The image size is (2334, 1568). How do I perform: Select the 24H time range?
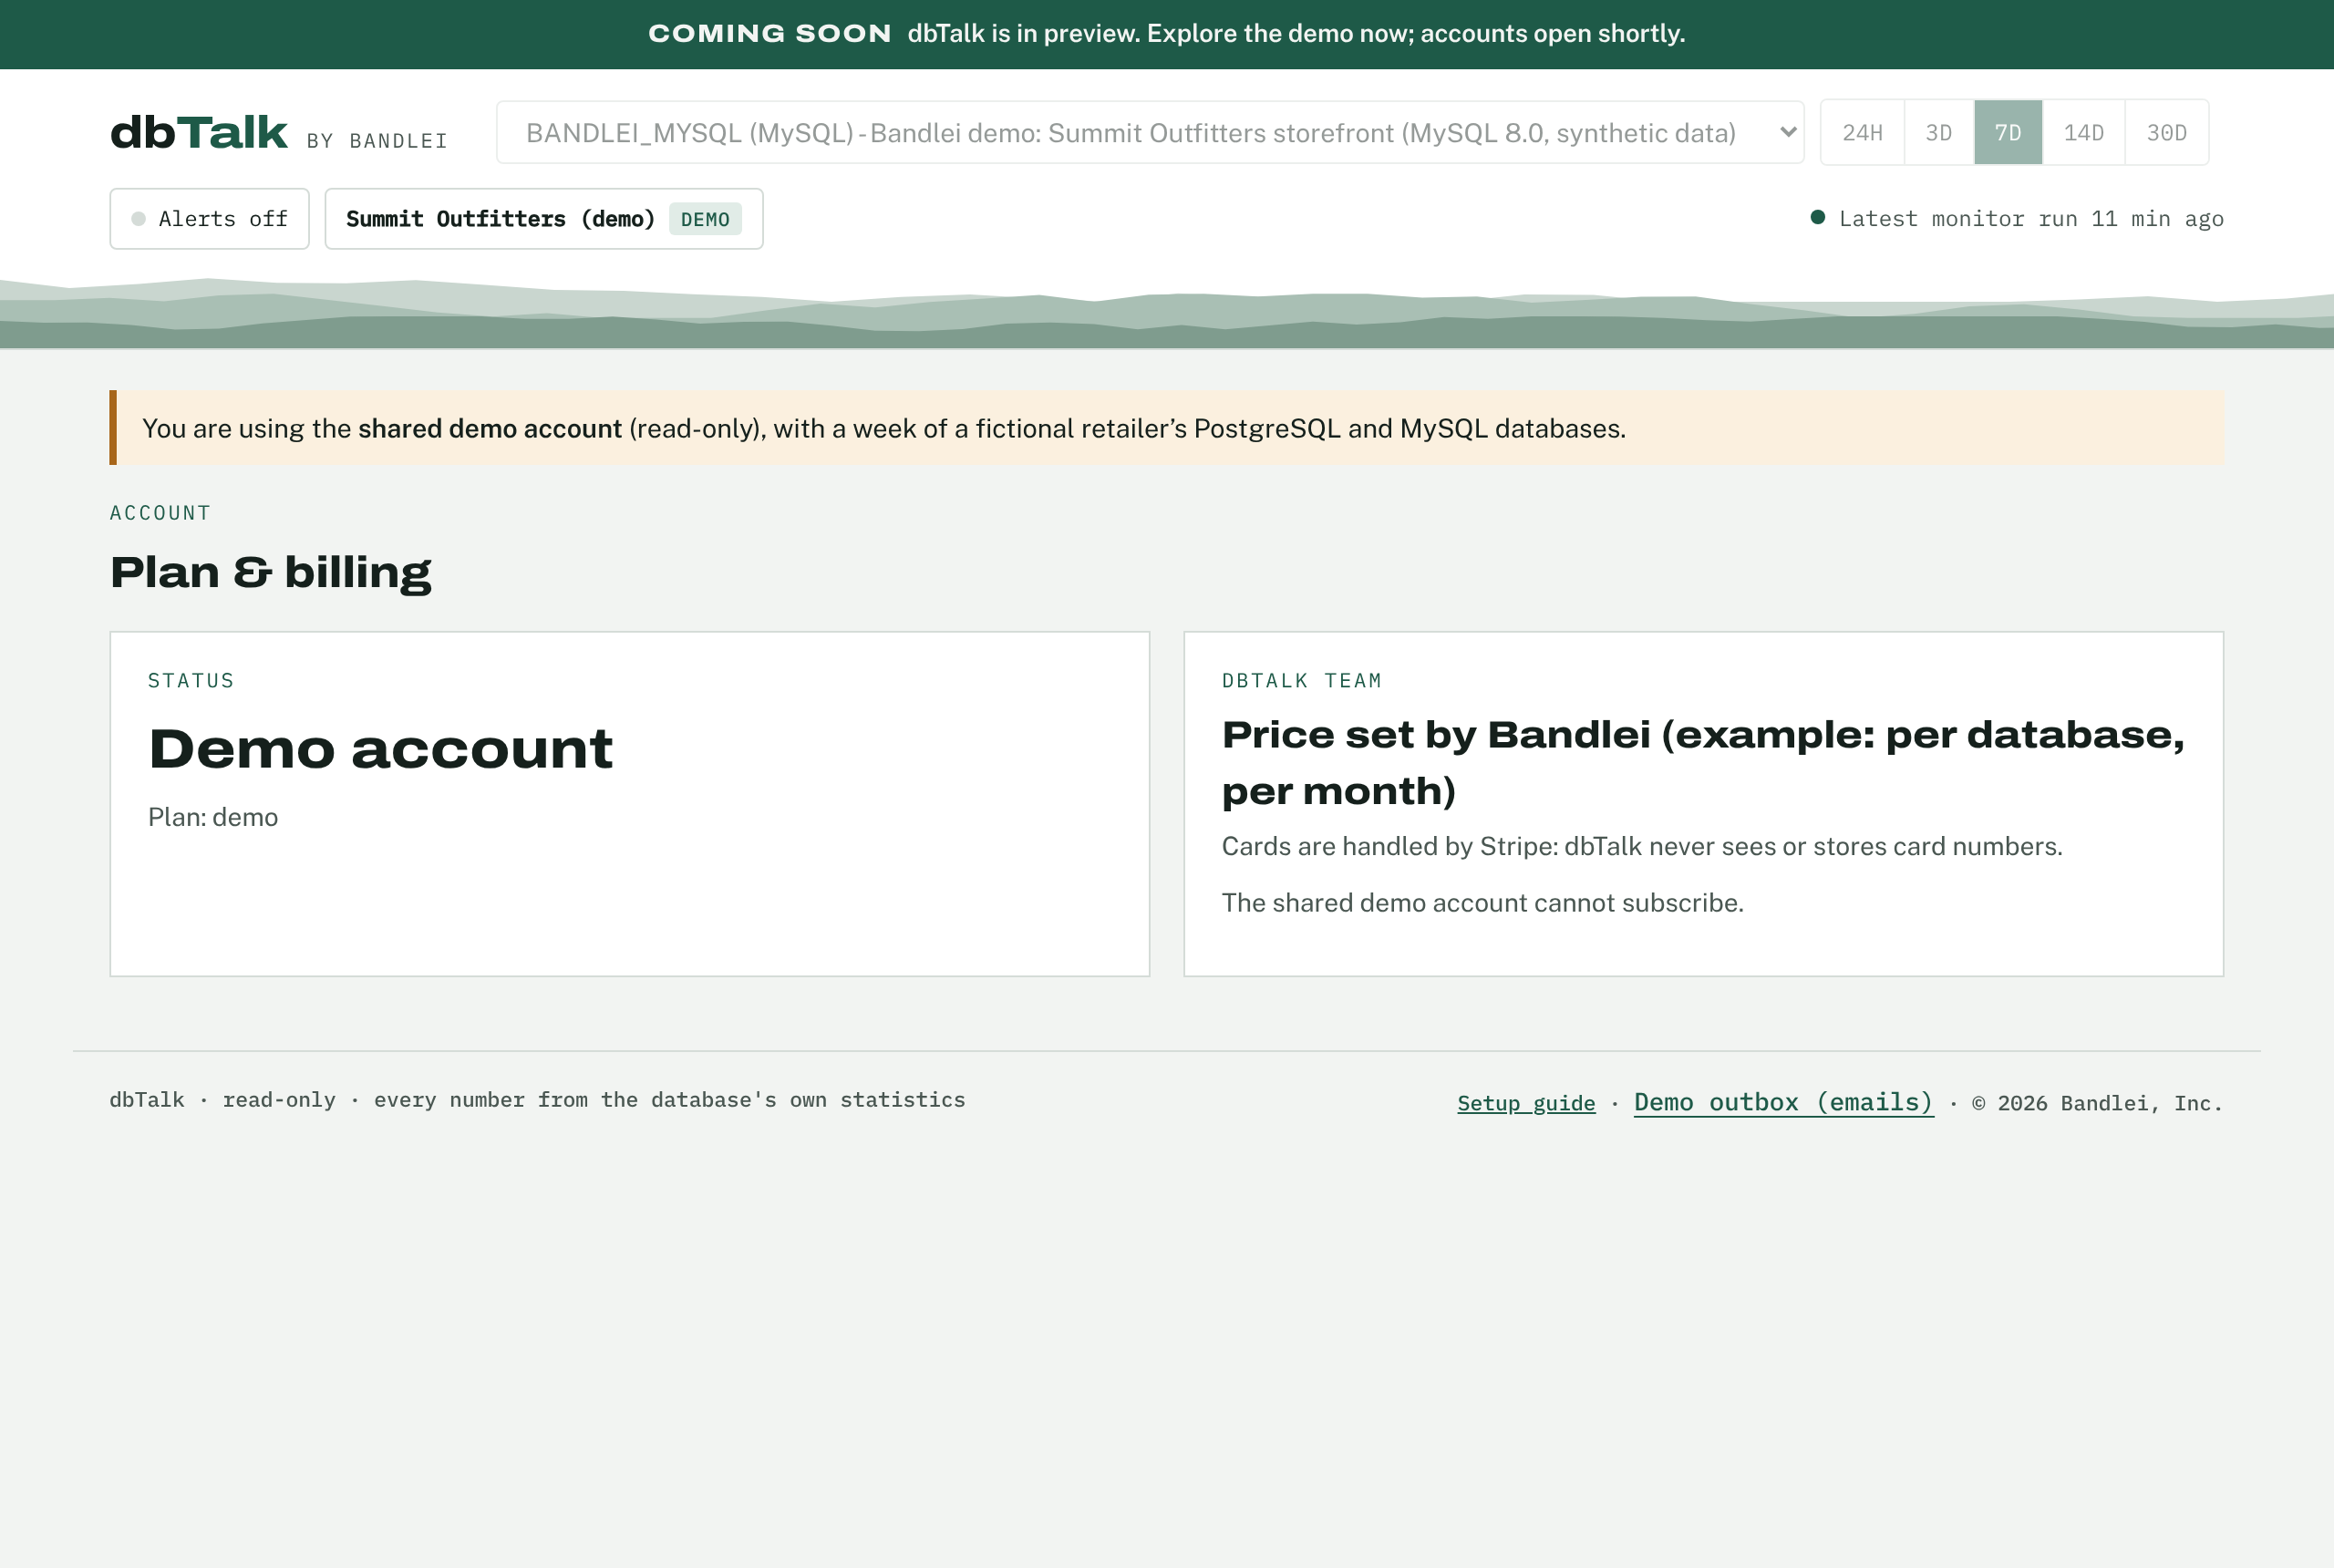click(x=1862, y=132)
